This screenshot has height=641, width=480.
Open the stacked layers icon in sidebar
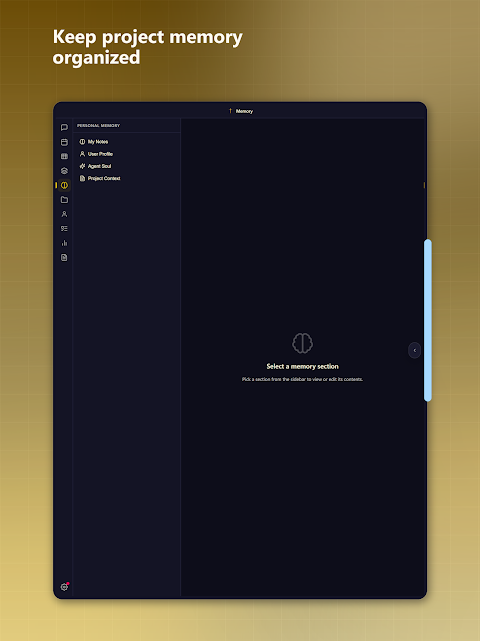click(x=64, y=171)
